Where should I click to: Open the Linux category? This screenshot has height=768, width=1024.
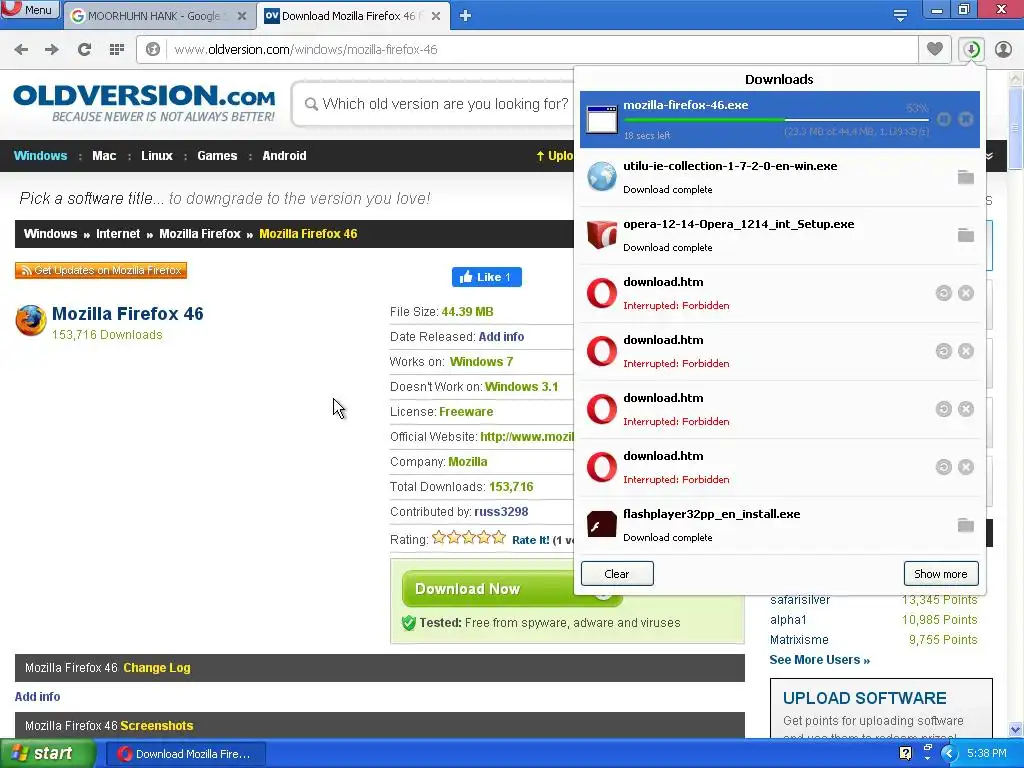pos(157,155)
